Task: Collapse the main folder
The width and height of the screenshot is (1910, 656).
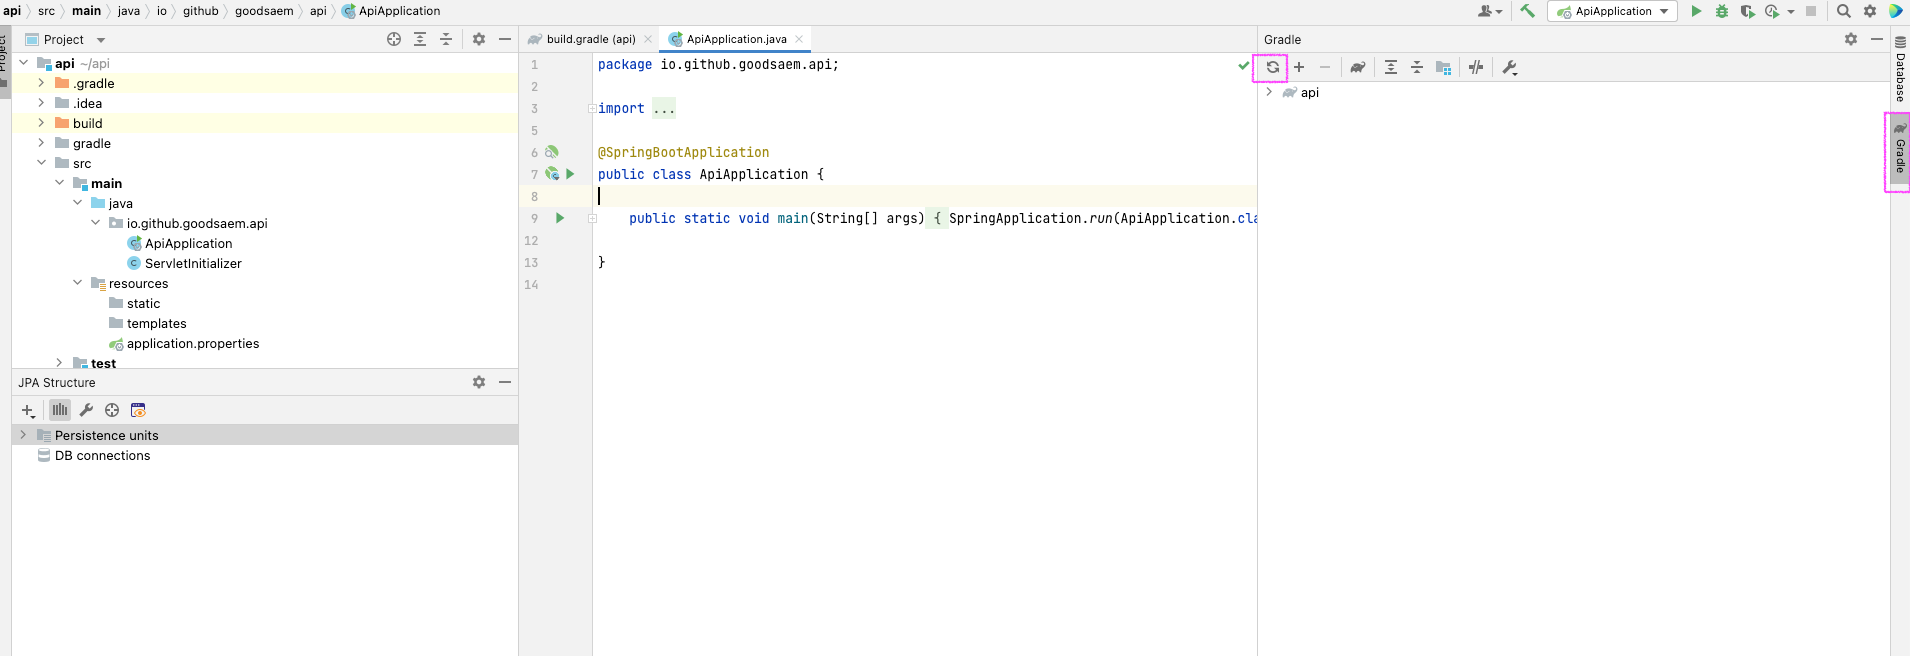Action: 59,183
